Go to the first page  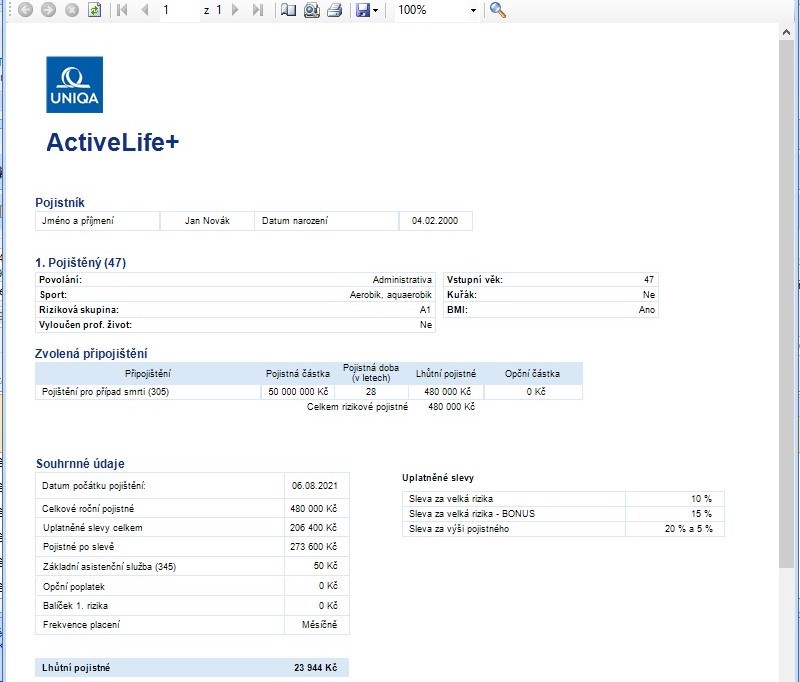click(122, 10)
